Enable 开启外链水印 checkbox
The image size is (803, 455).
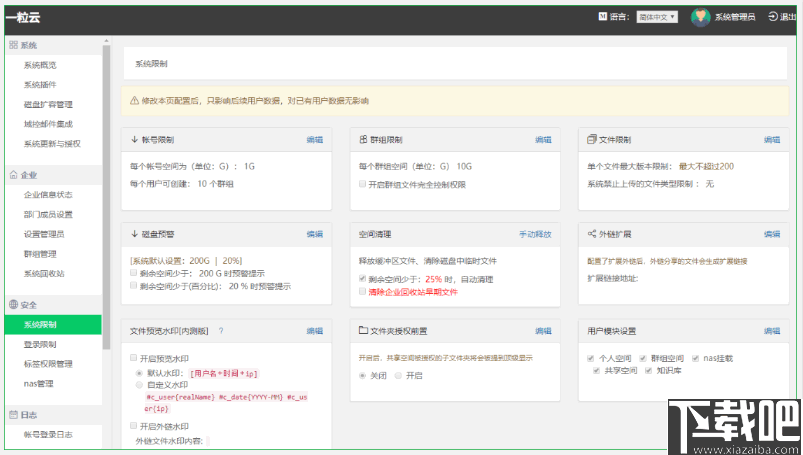[134, 426]
